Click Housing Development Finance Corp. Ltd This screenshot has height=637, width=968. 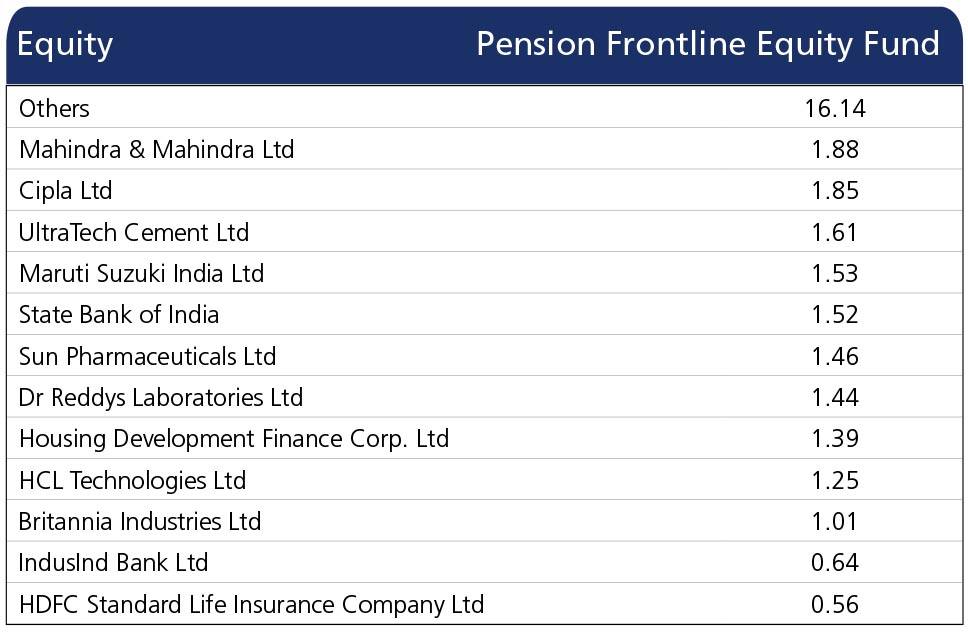click(x=234, y=439)
